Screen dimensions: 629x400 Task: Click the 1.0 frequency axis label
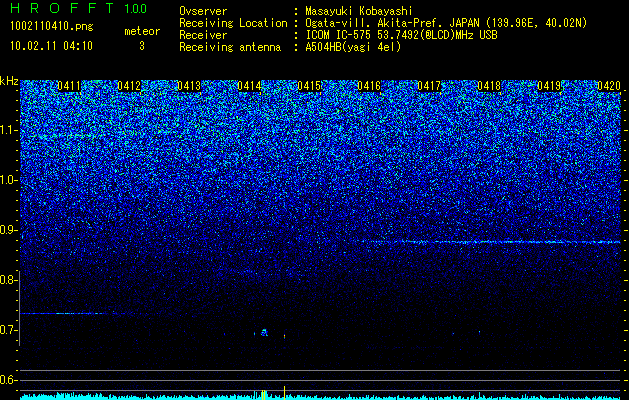pos(8,180)
